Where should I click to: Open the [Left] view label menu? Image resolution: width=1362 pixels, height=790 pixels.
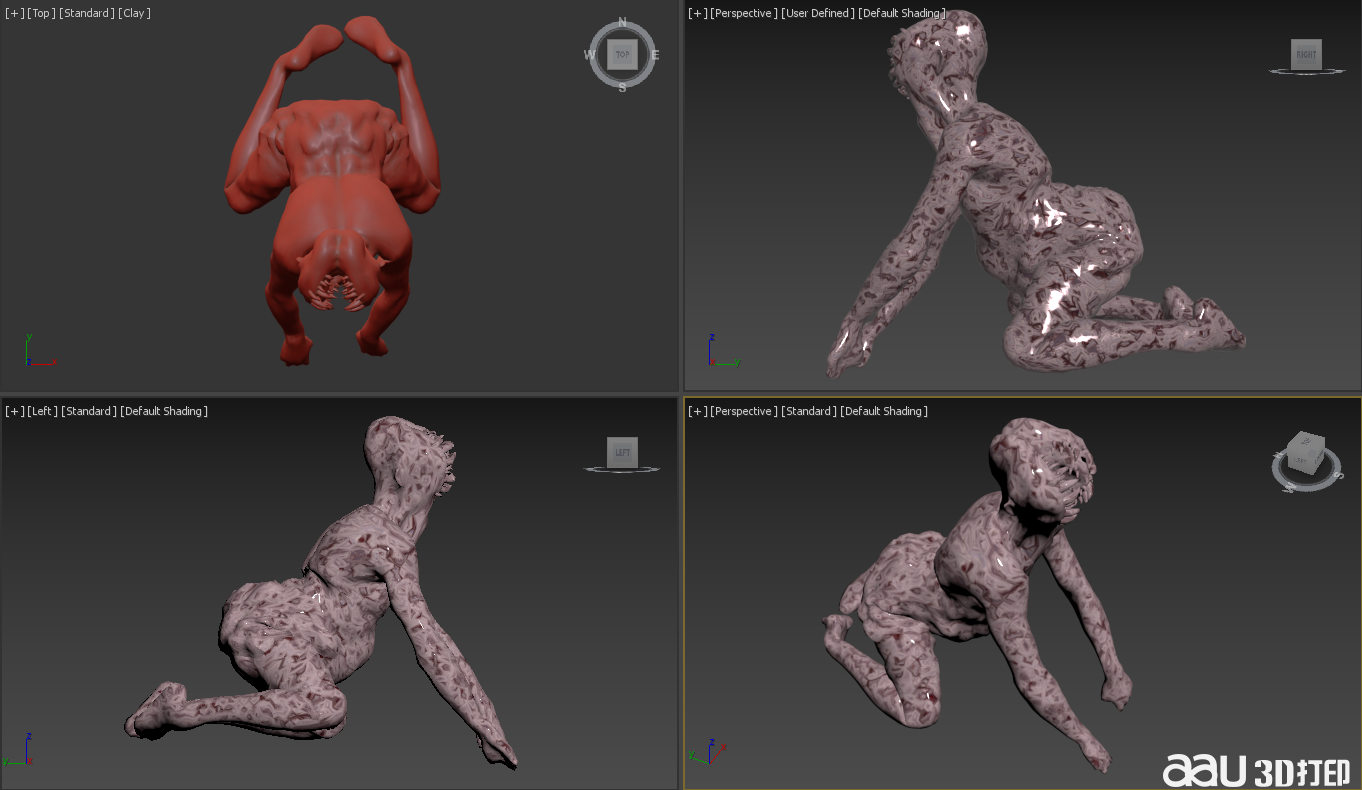[x=42, y=411]
